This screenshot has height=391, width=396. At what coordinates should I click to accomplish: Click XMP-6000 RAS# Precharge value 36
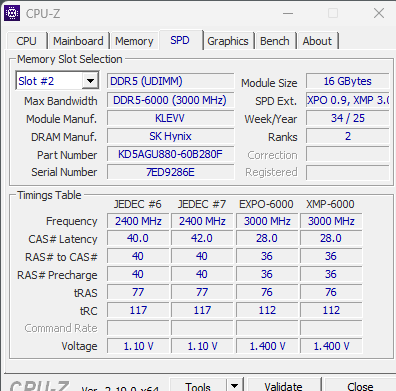click(331, 274)
